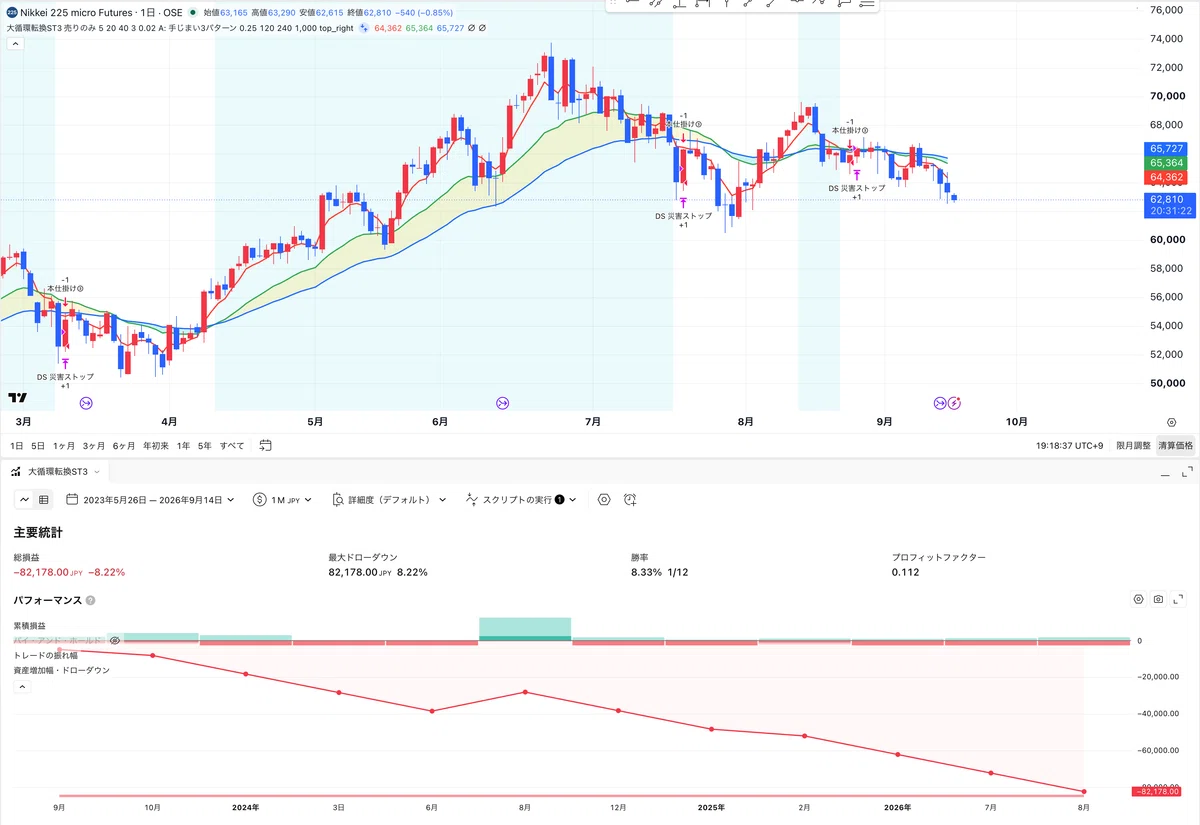Maximize the strategy tester panel
This screenshot has height=825, width=1200.
(1187, 470)
